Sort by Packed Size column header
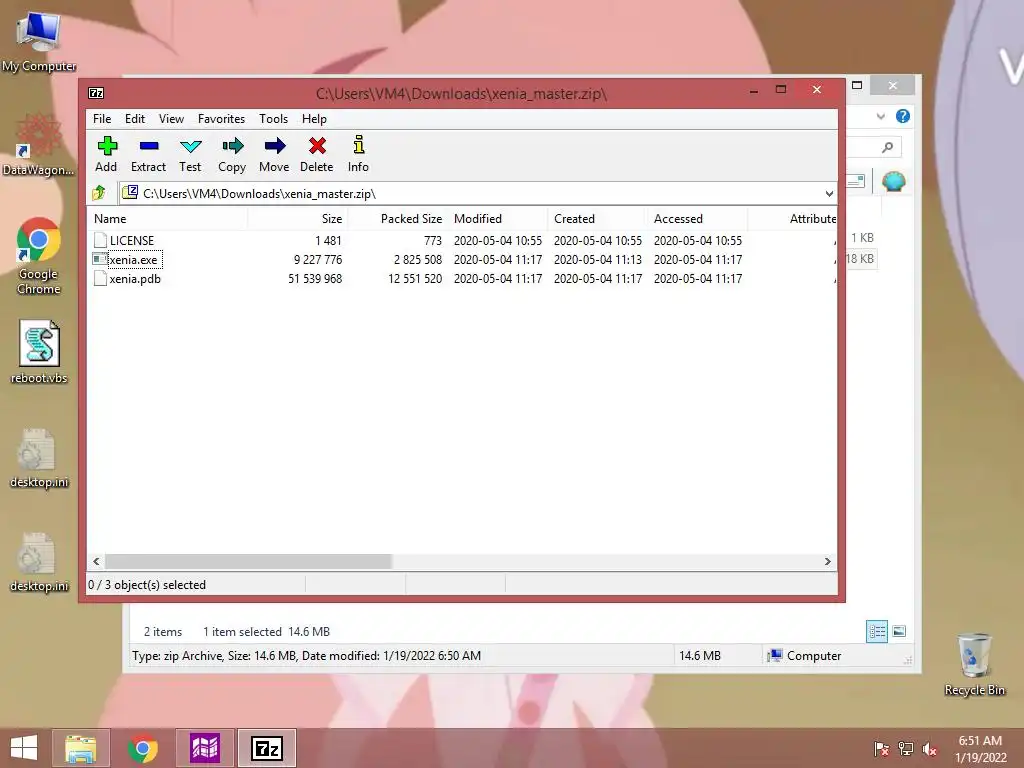 (398, 219)
